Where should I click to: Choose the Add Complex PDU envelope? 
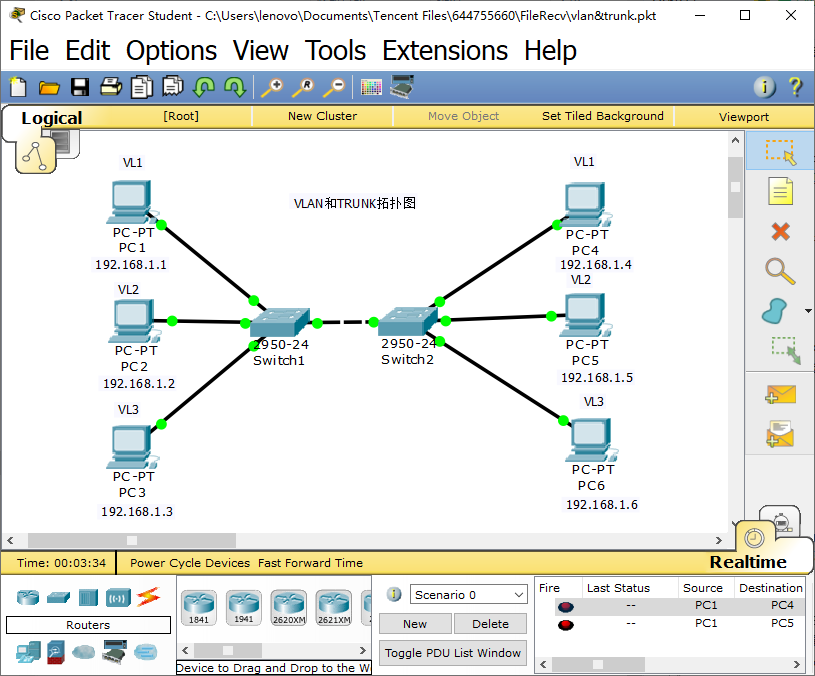click(x=780, y=434)
